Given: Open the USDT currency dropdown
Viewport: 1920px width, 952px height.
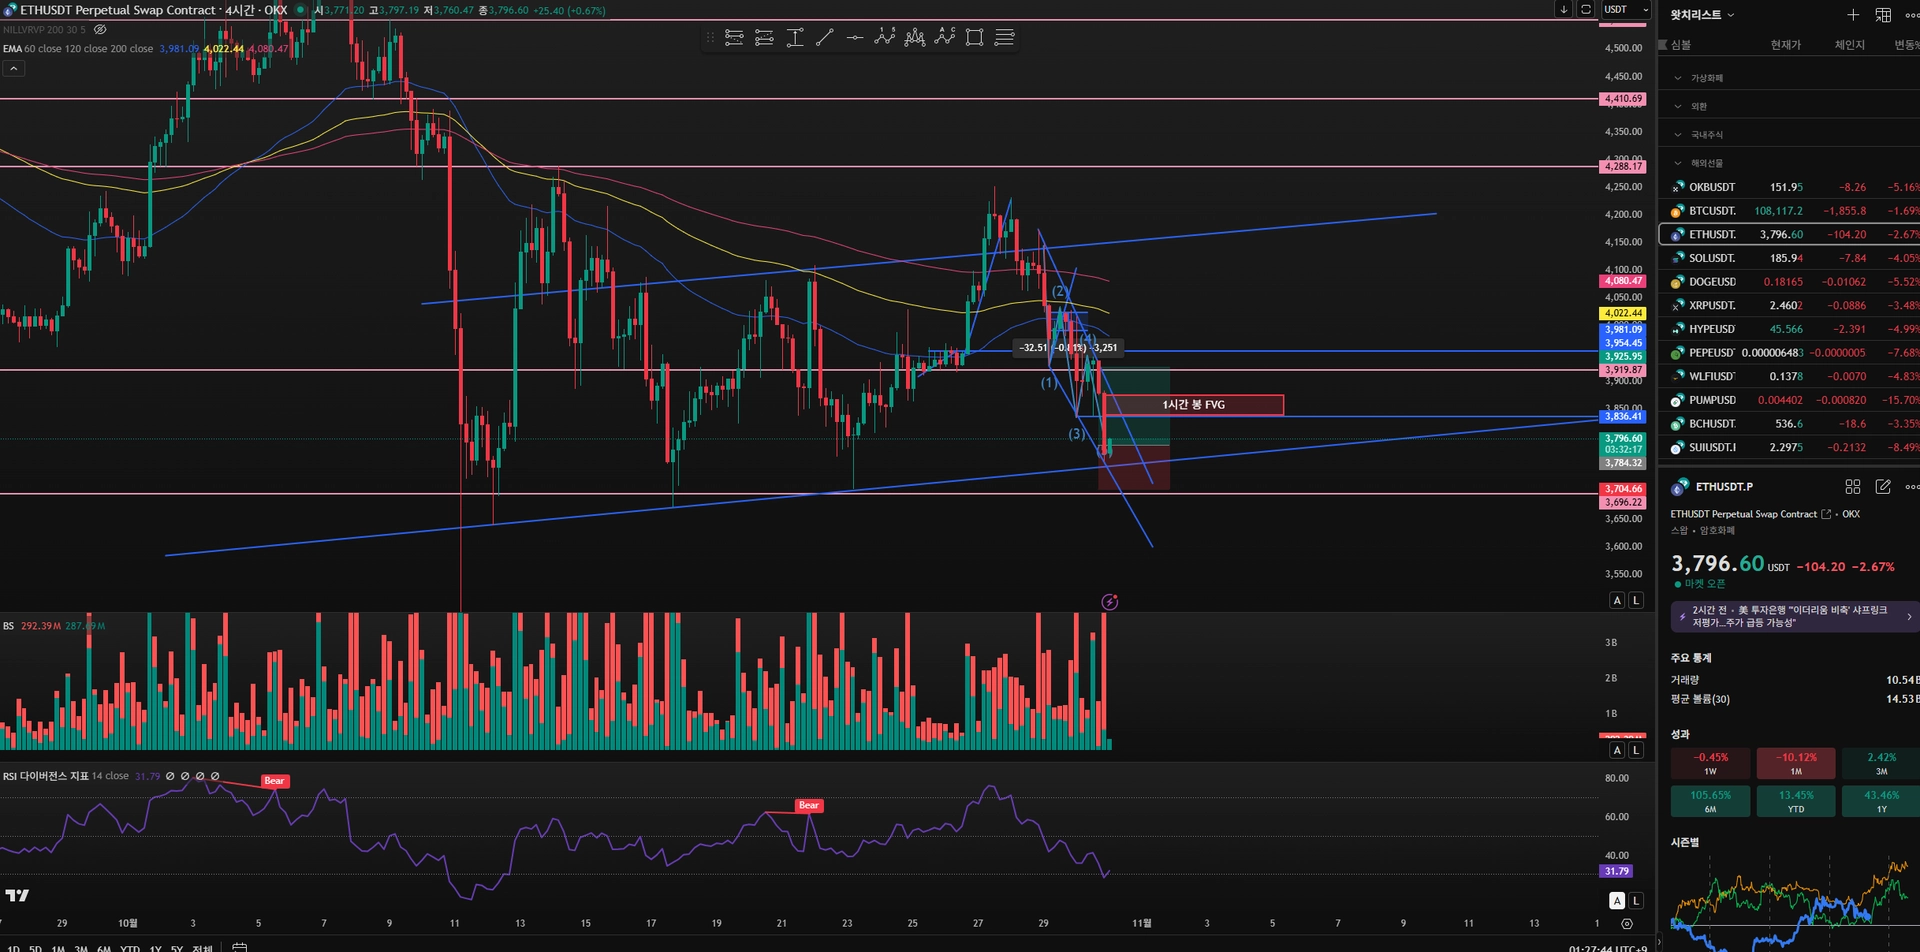Looking at the screenshot, I should pyautogui.click(x=1627, y=9).
